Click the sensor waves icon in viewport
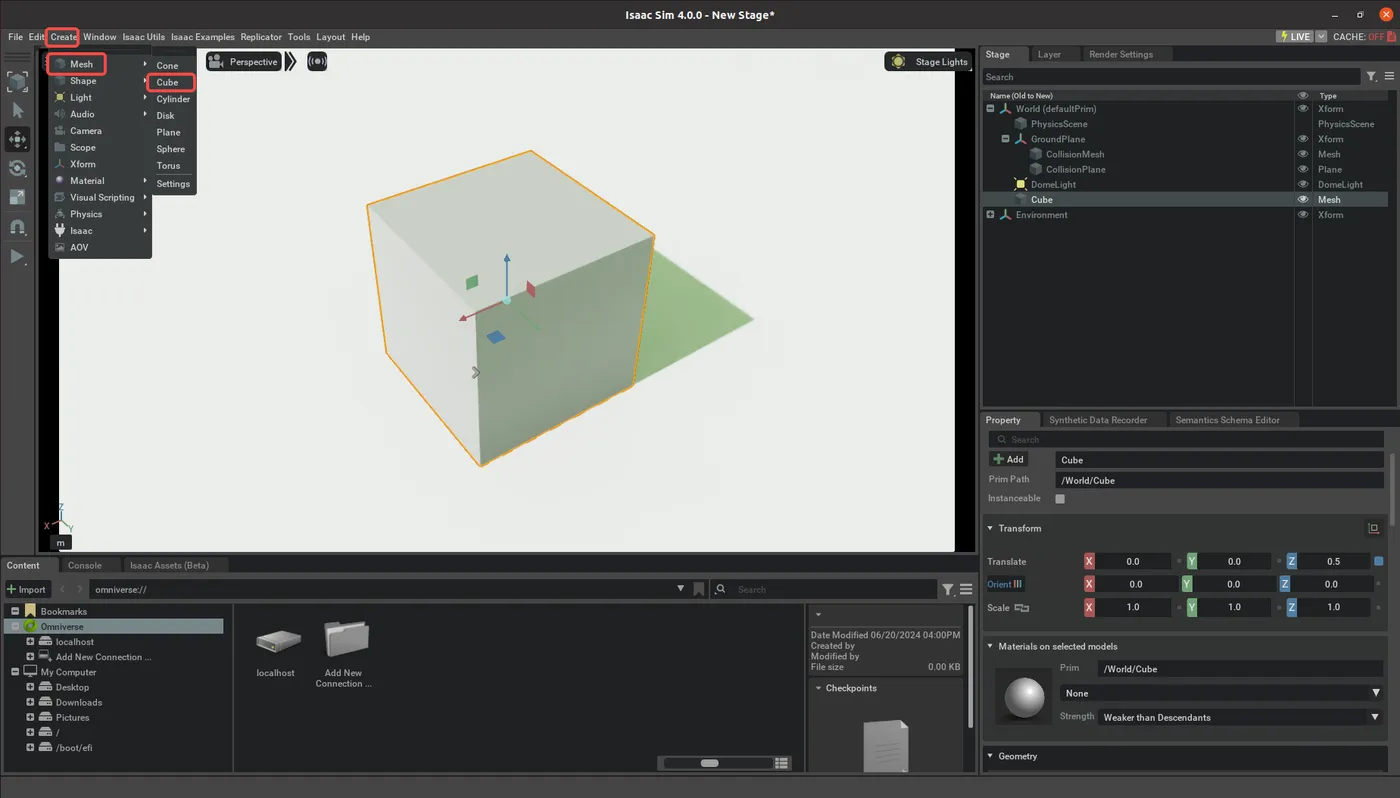This screenshot has height=798, width=1400. click(x=317, y=62)
